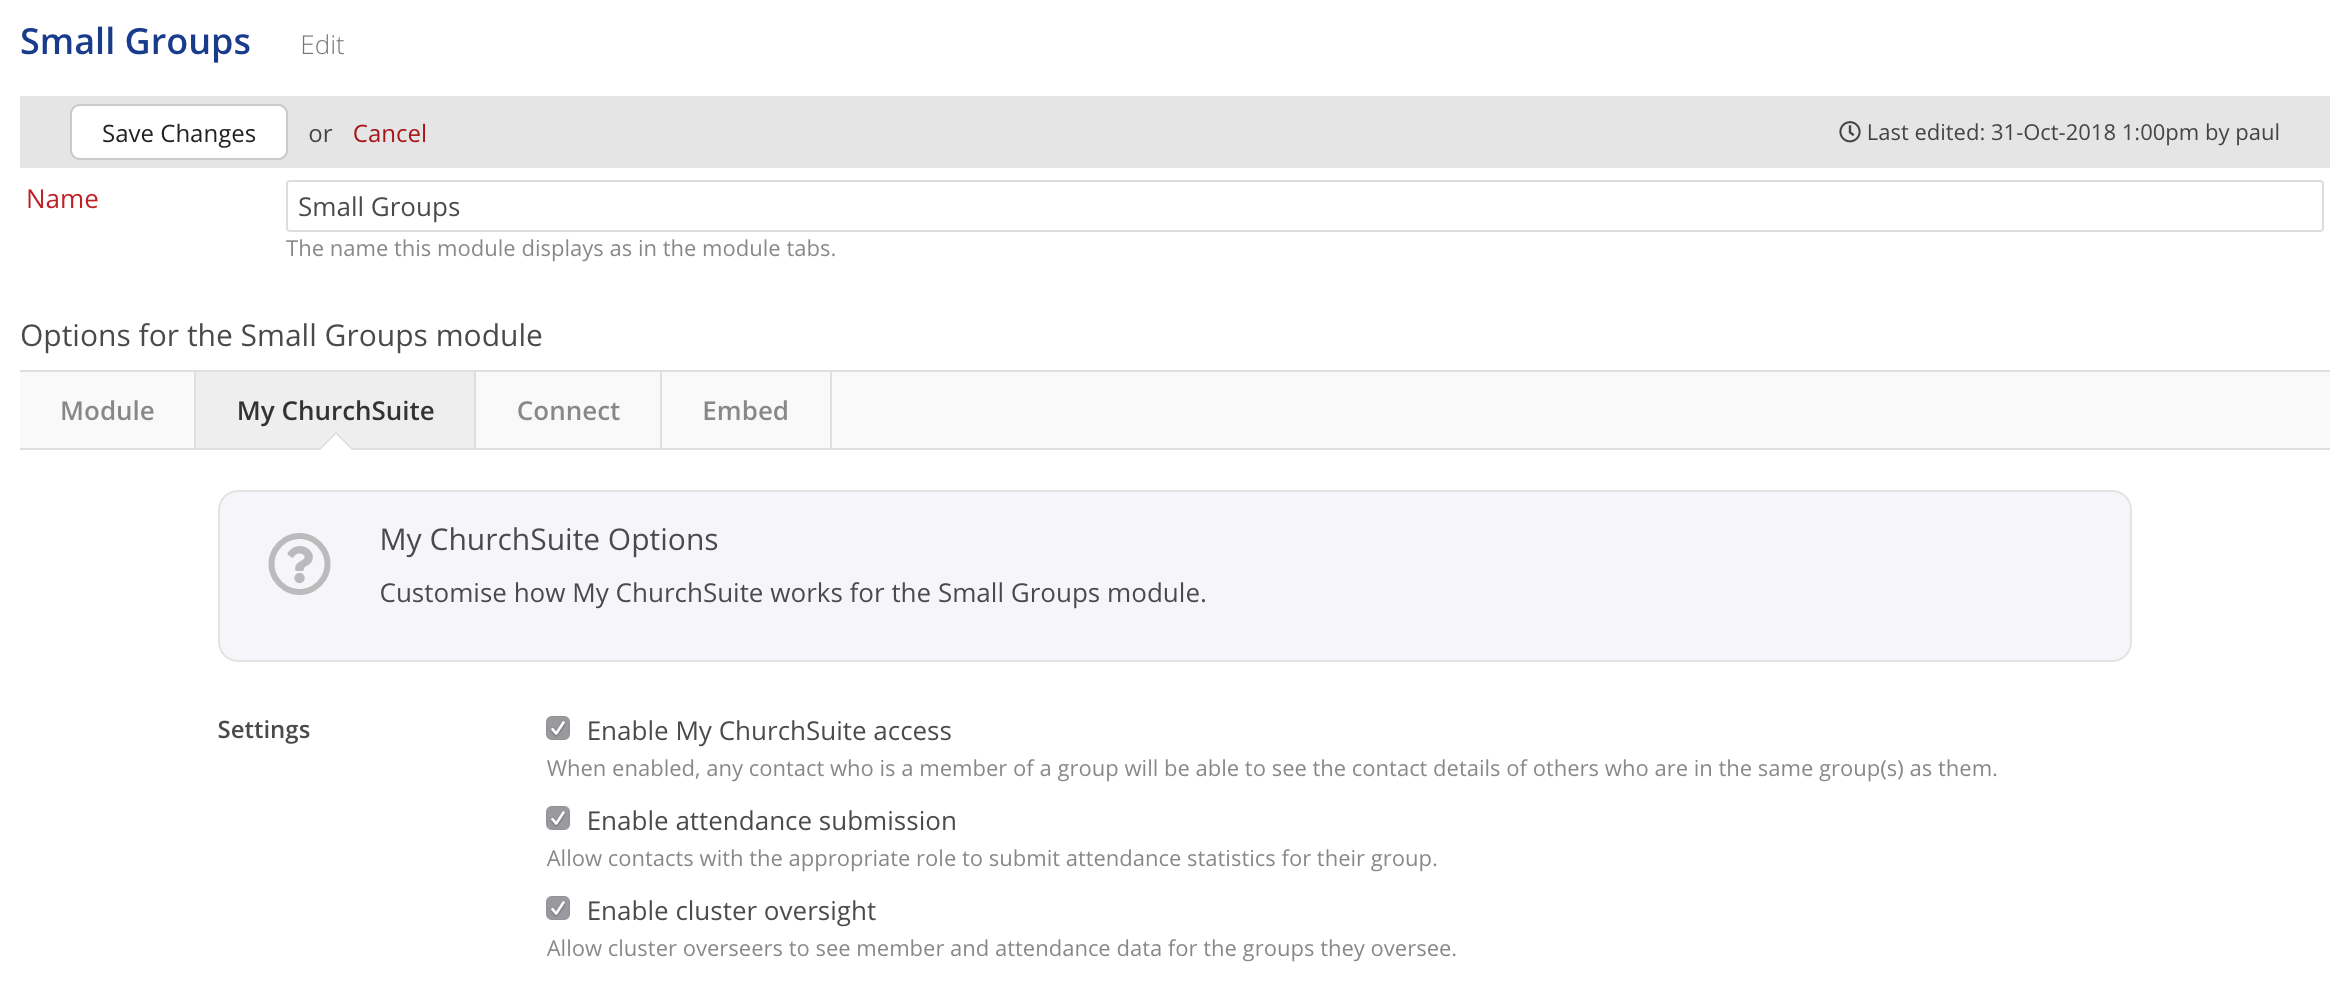Click 'When enabled, any contact' help text
The width and height of the screenshot is (2346, 988).
click(x=1271, y=768)
